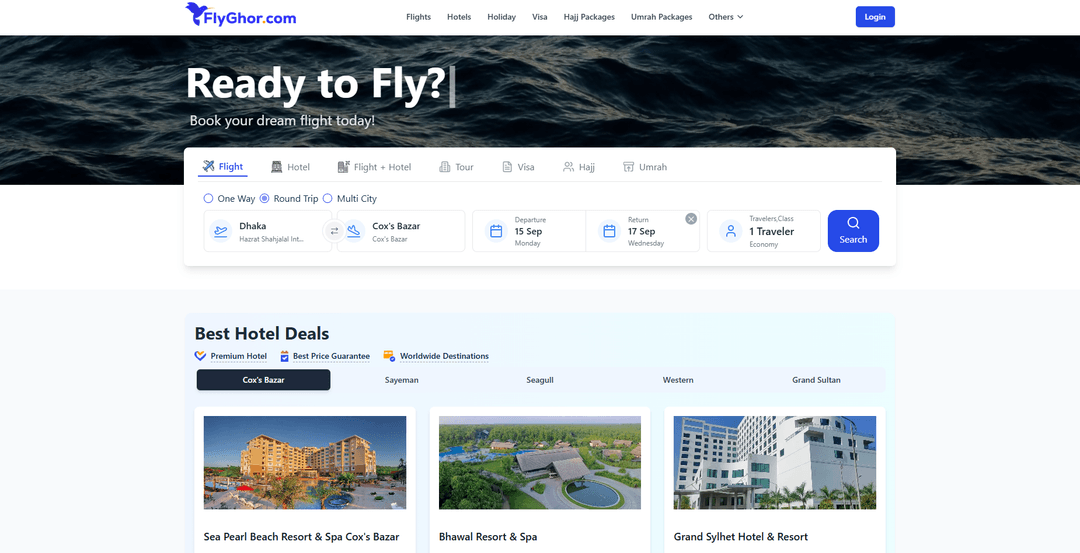The height and width of the screenshot is (553, 1080).
Task: Select the Sayeman hotel deals tab
Action: pos(402,380)
